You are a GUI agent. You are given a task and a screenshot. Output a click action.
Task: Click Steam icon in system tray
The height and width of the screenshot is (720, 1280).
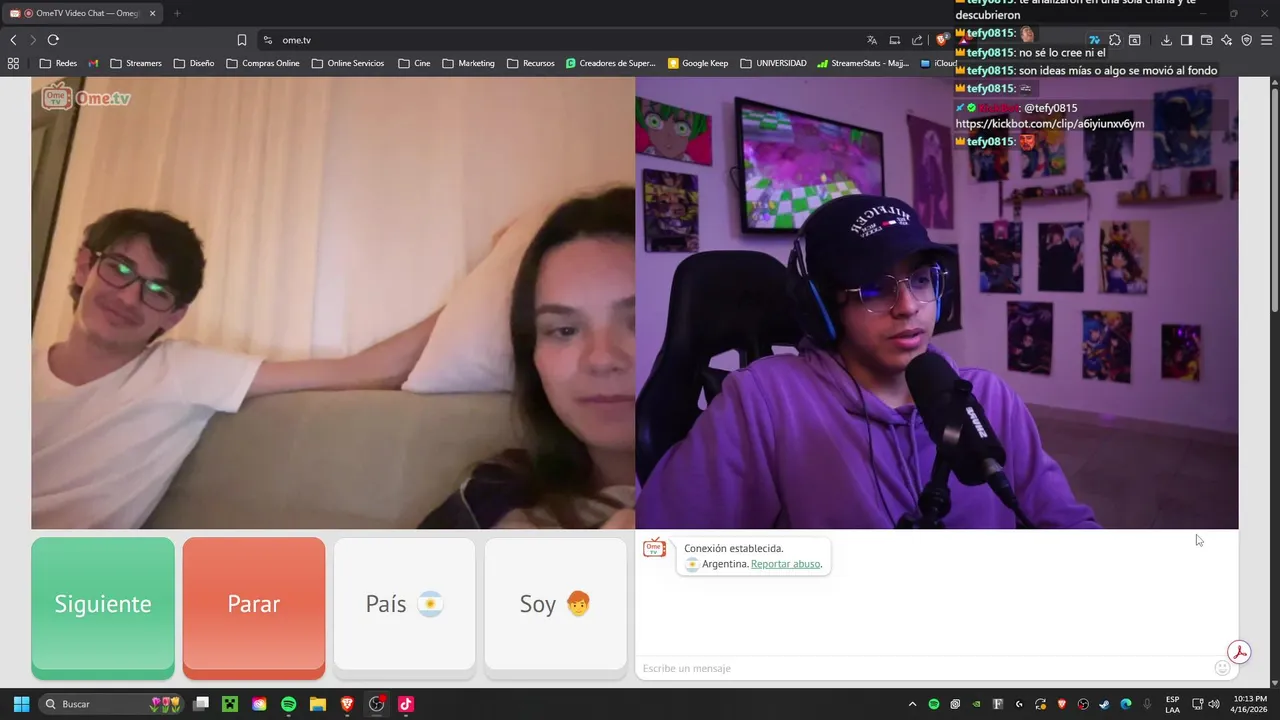tap(1105, 704)
